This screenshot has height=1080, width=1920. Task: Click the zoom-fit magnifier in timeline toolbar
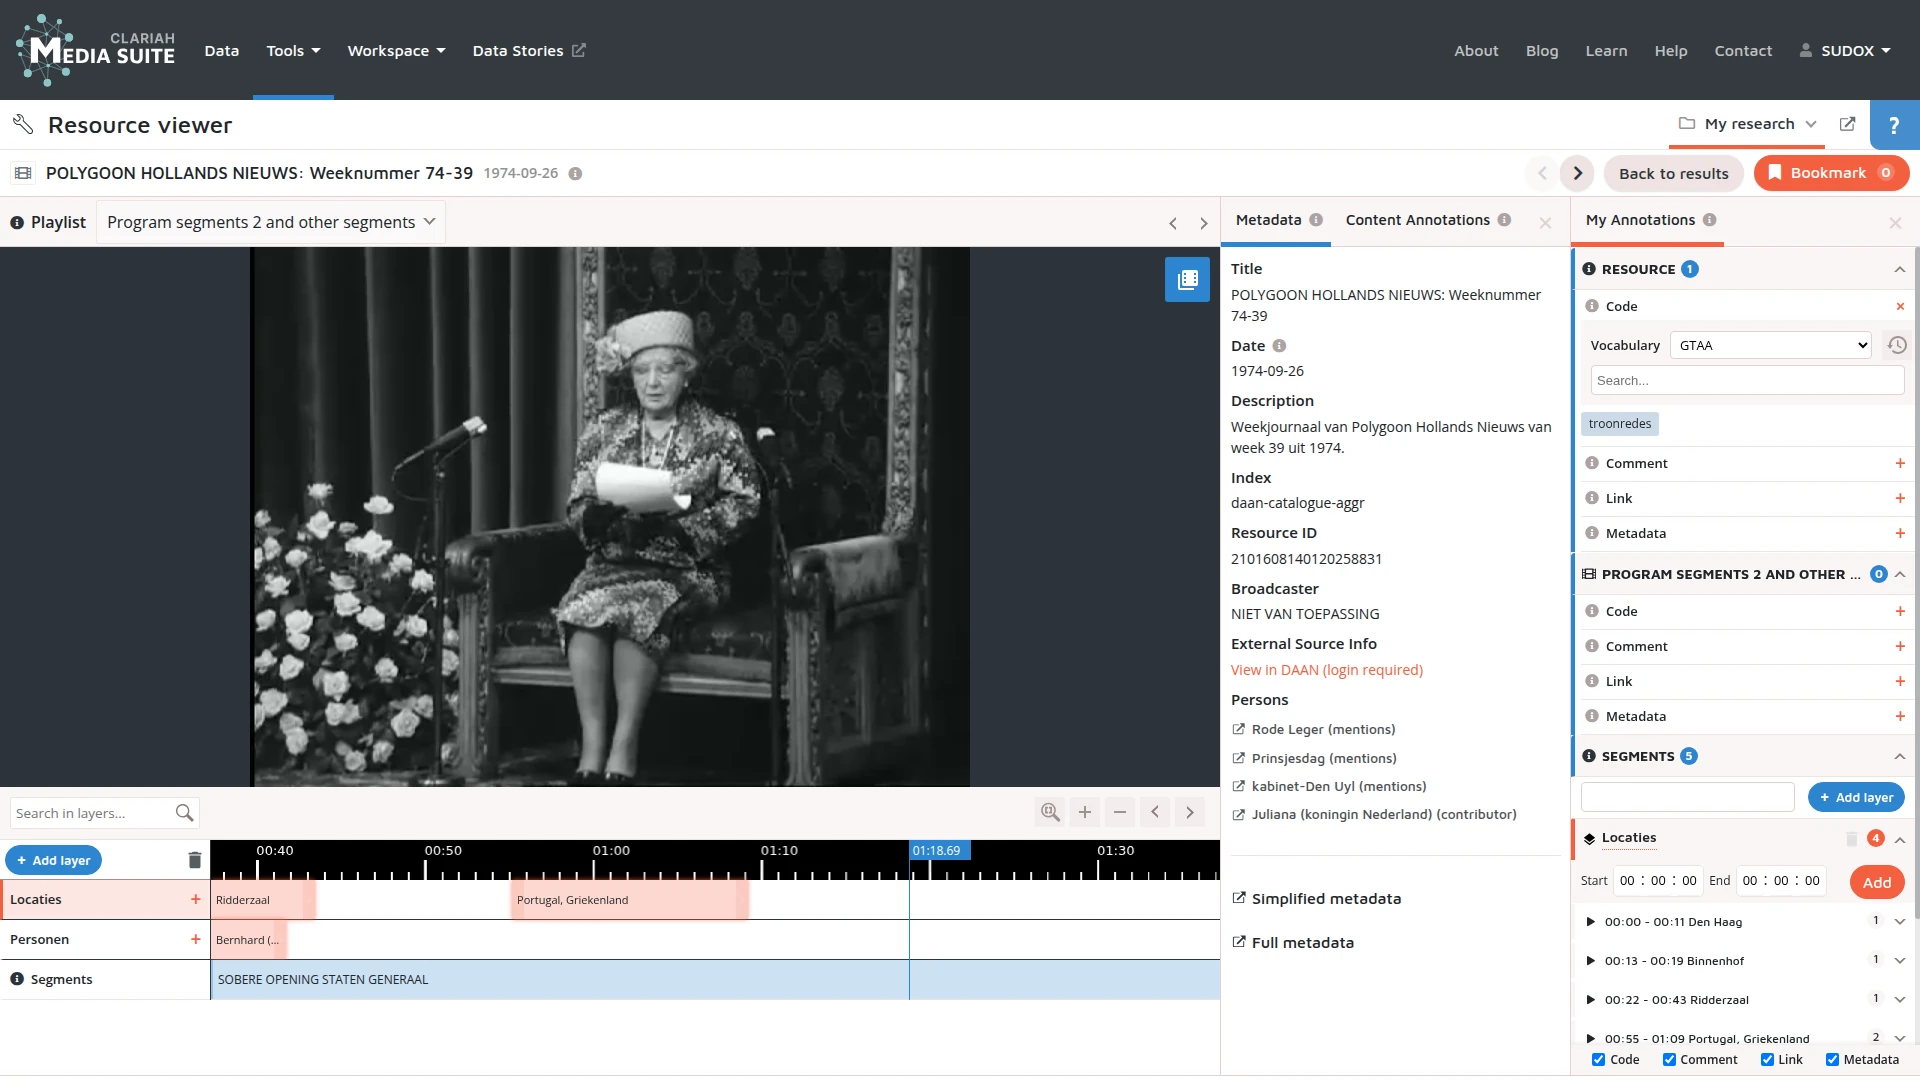point(1050,812)
